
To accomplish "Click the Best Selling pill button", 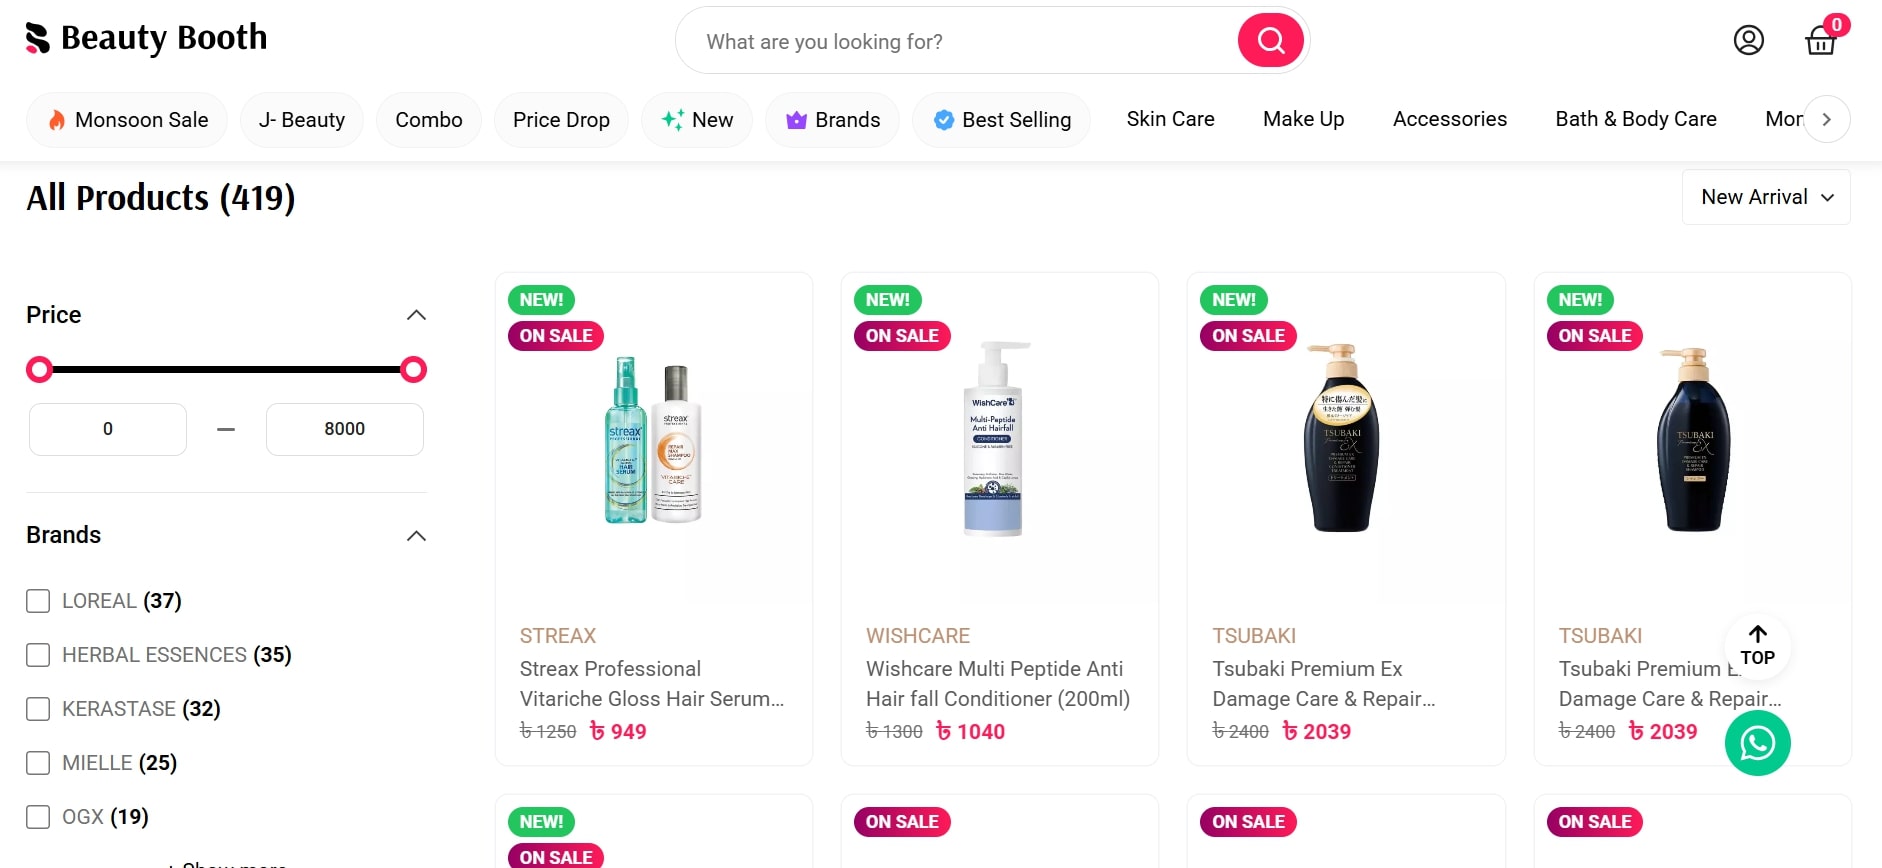I will [x=1001, y=120].
